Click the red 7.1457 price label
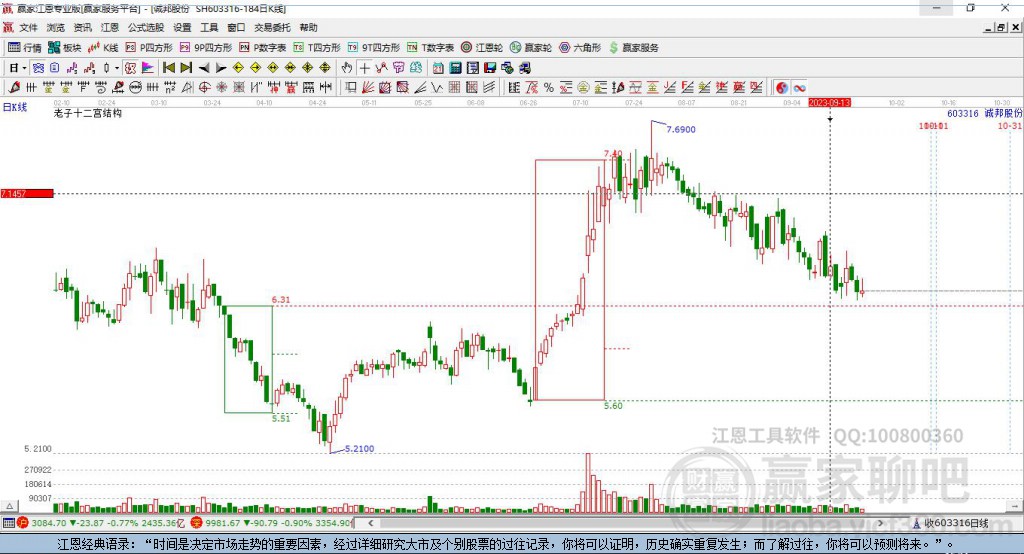This screenshot has width=1024, height=554. coord(27,193)
